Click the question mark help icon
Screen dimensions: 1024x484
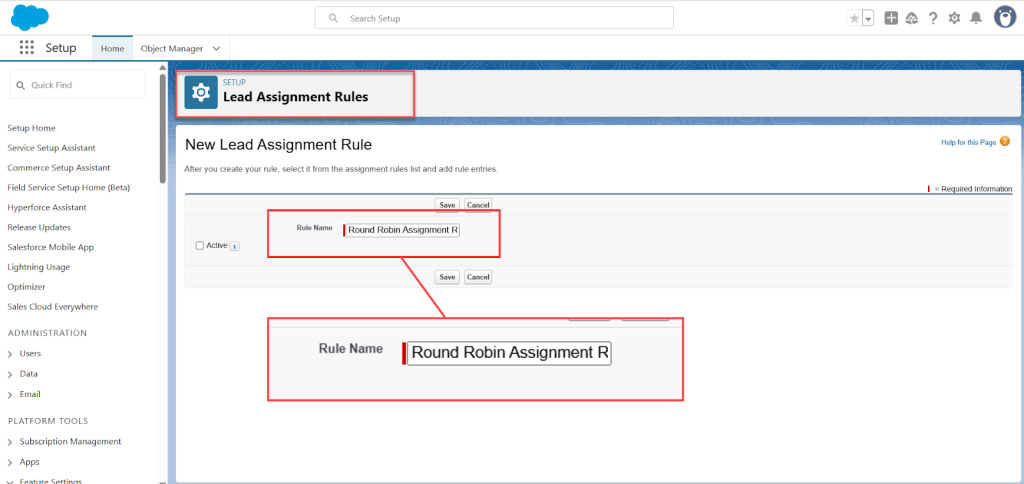tap(933, 18)
